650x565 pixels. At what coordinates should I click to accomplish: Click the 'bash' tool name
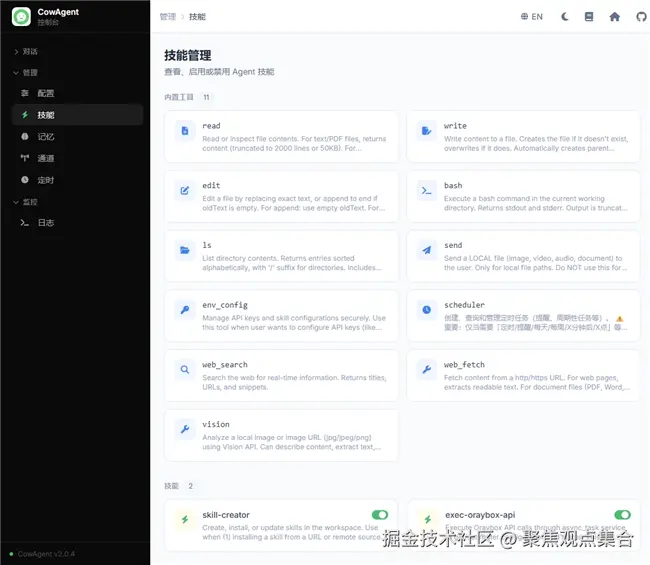pyautogui.click(x=453, y=185)
